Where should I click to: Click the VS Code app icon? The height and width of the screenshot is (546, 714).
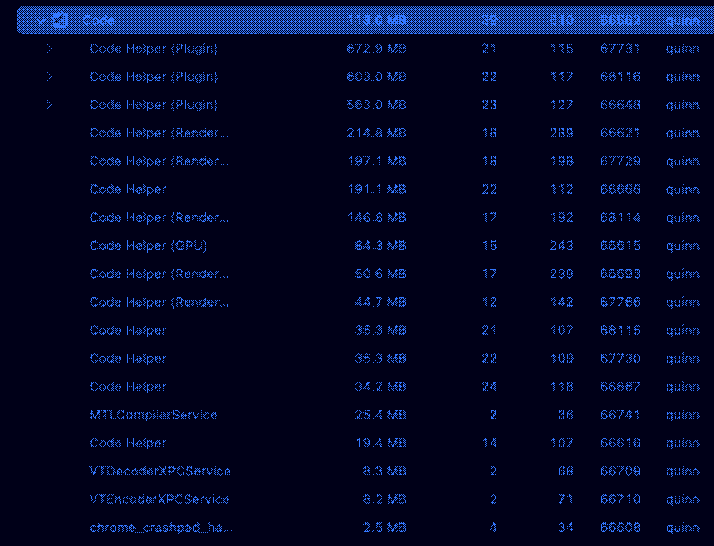(x=61, y=20)
